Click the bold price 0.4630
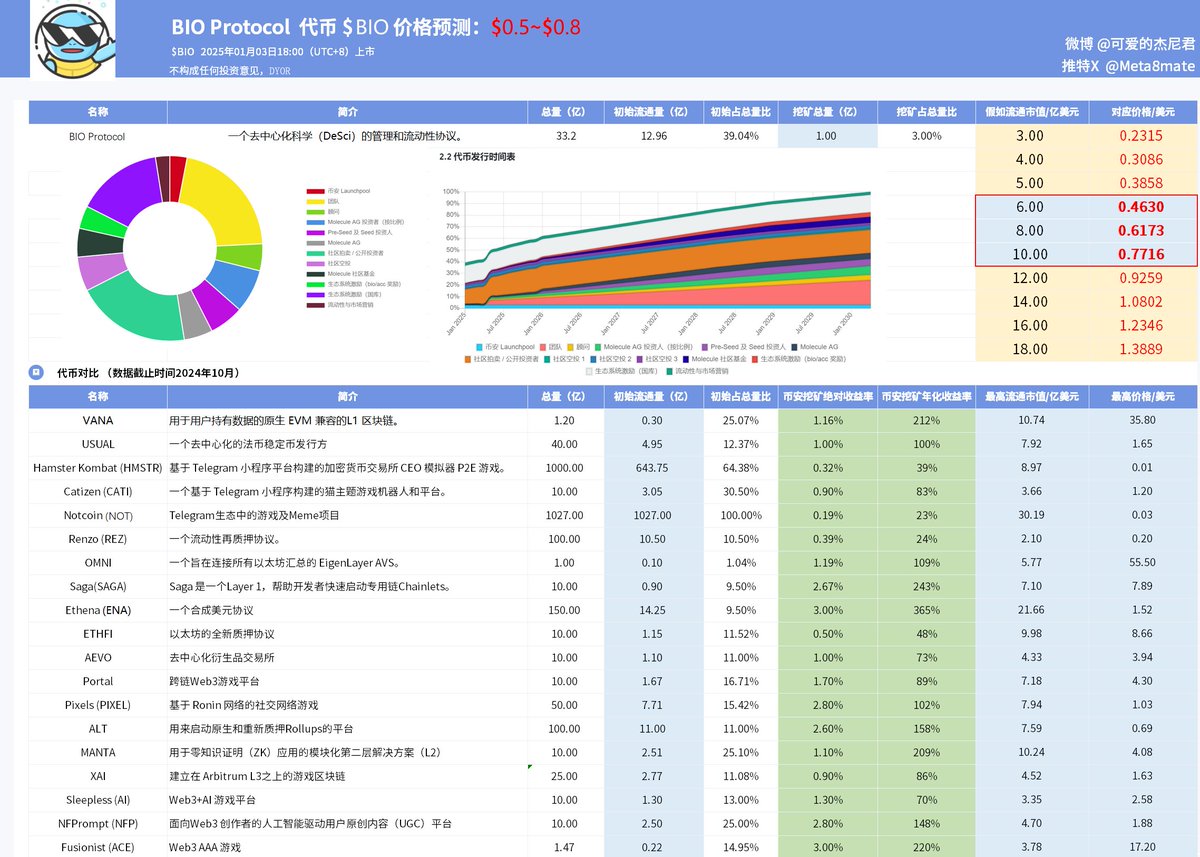Screen dimensions: 1200x857 click(1141, 207)
